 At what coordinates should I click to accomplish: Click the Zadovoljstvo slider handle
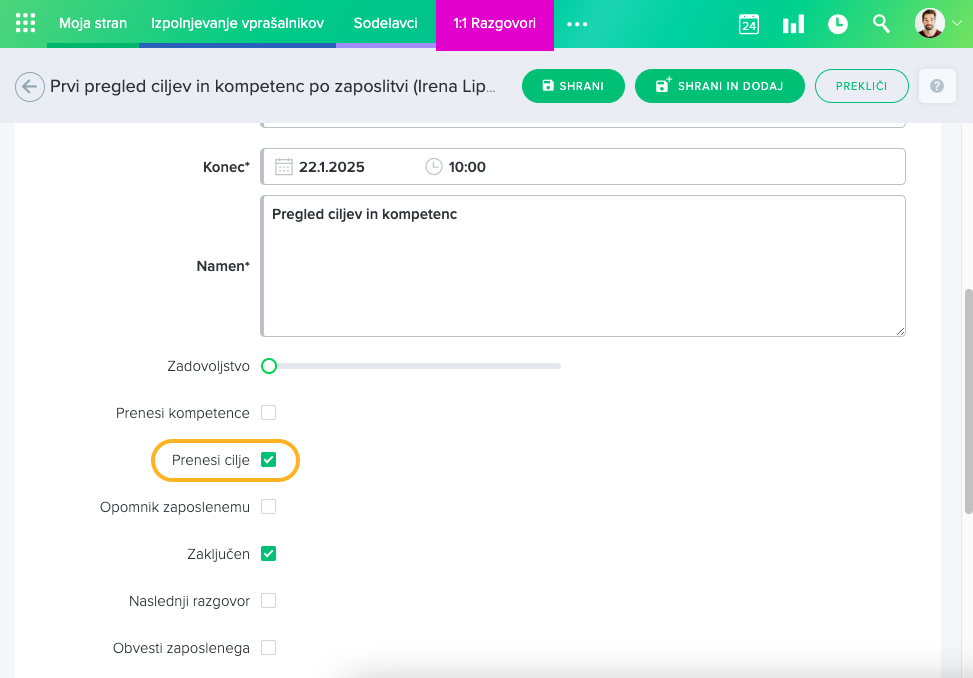click(x=268, y=366)
